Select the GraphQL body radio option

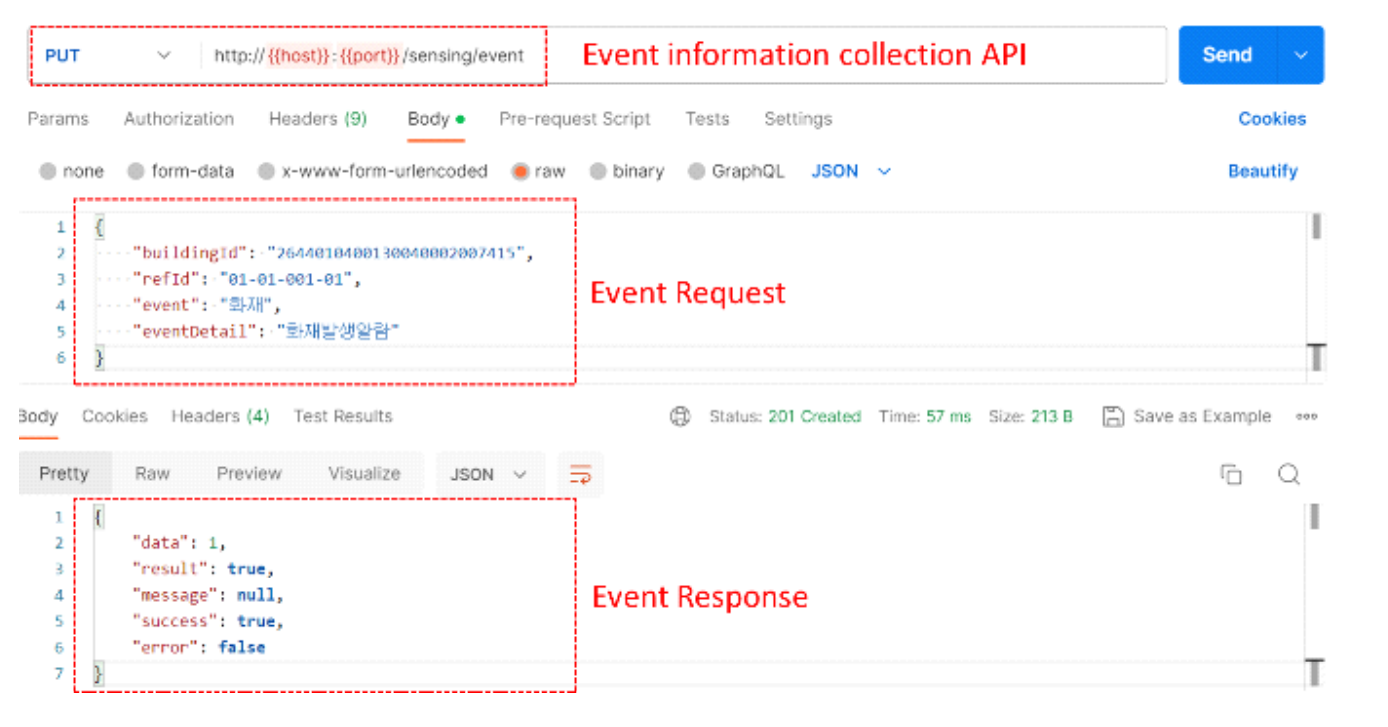click(697, 172)
